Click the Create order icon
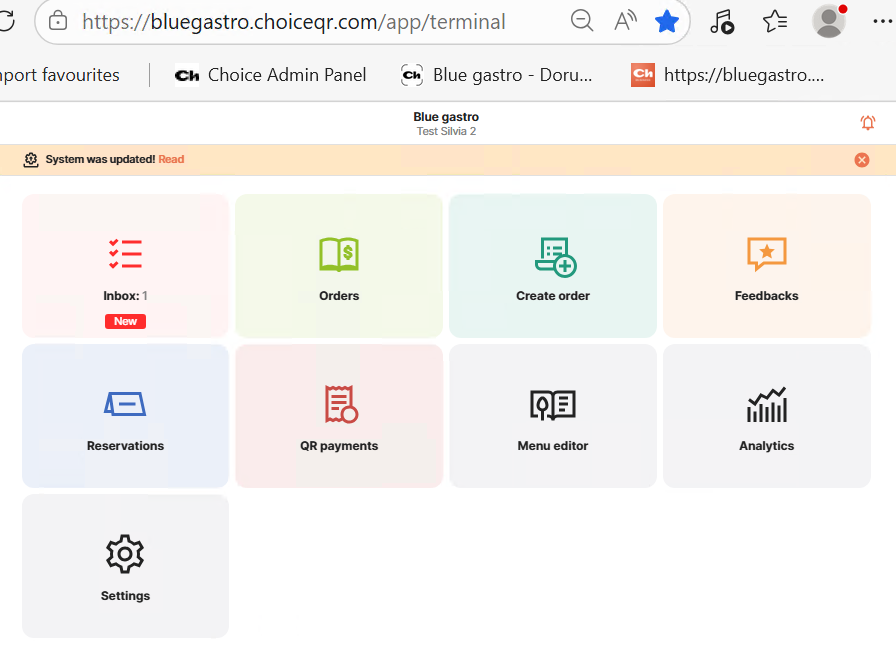Screen dimensions: 896x656 click(x=554, y=256)
